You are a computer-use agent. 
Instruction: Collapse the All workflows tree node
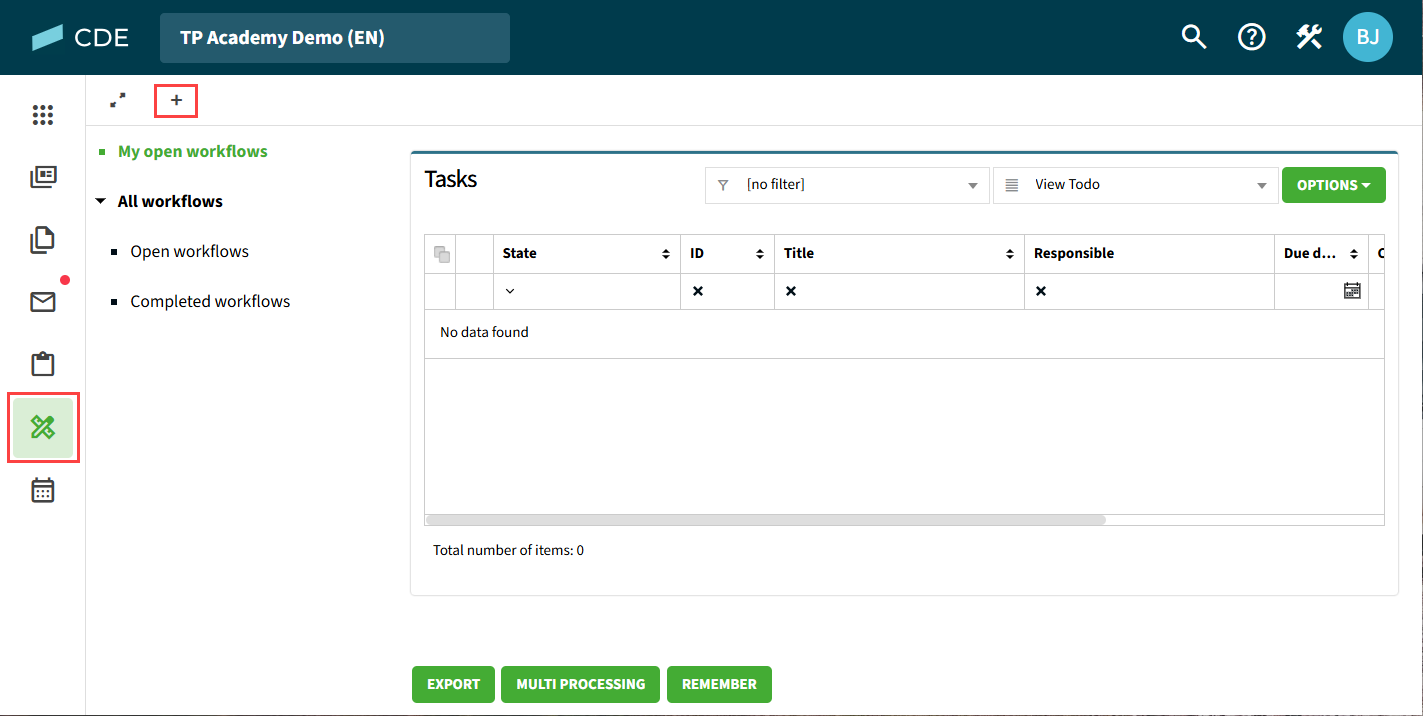pyautogui.click(x=101, y=202)
